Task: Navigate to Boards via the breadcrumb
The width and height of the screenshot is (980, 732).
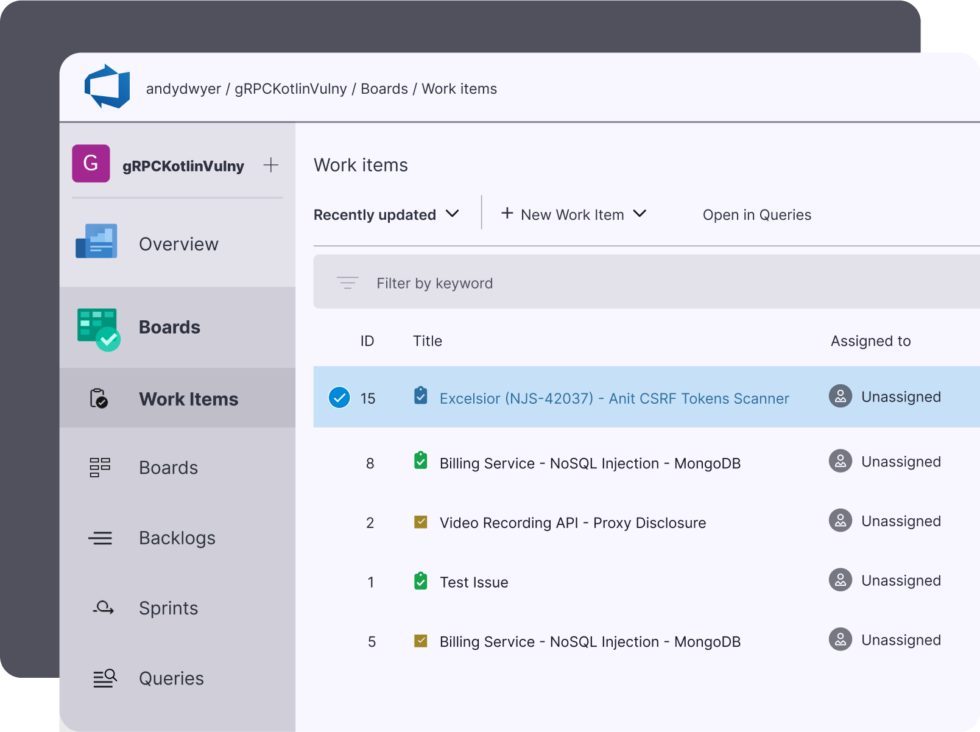Action: tap(385, 88)
